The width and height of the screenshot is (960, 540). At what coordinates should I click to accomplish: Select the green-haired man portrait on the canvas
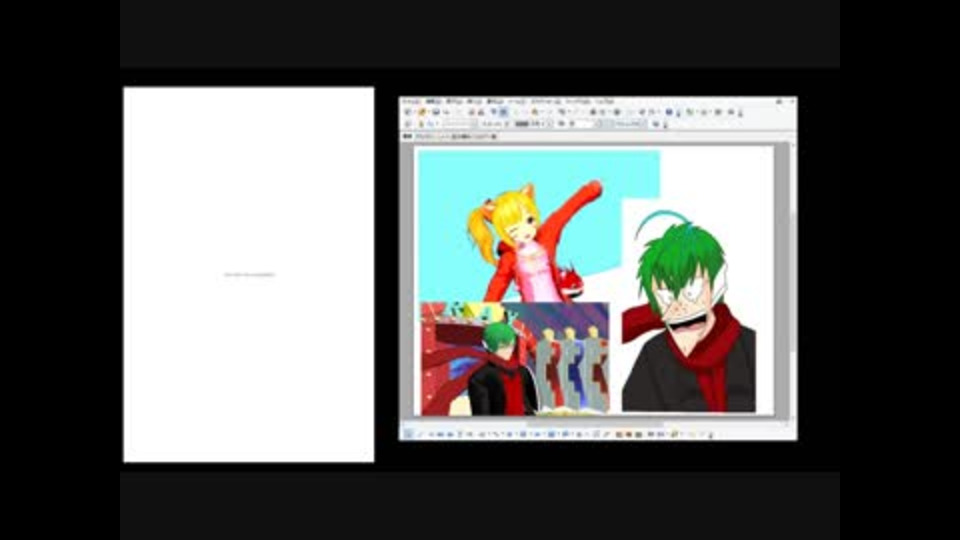point(689,312)
